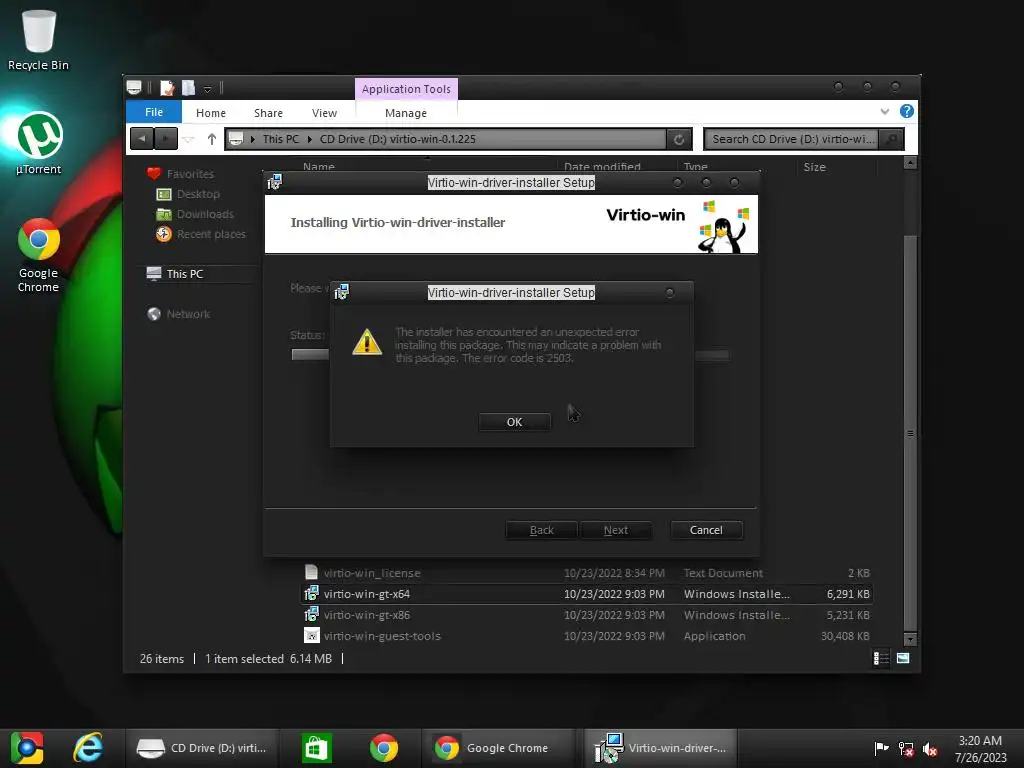Open the Manage ribbon tab
Viewport: 1024px width, 768px height.
point(406,112)
